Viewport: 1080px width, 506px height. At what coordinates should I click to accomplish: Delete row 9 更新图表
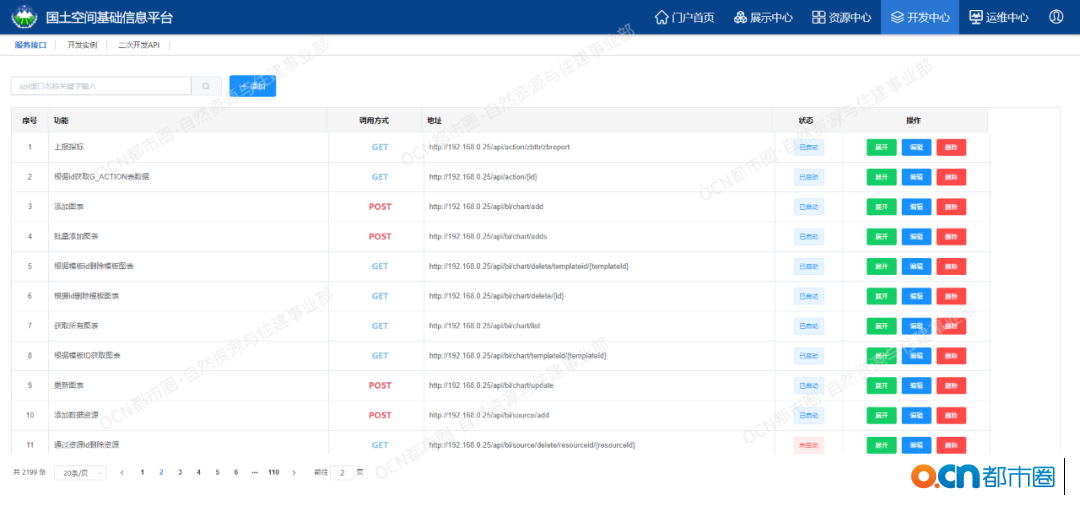click(x=951, y=386)
